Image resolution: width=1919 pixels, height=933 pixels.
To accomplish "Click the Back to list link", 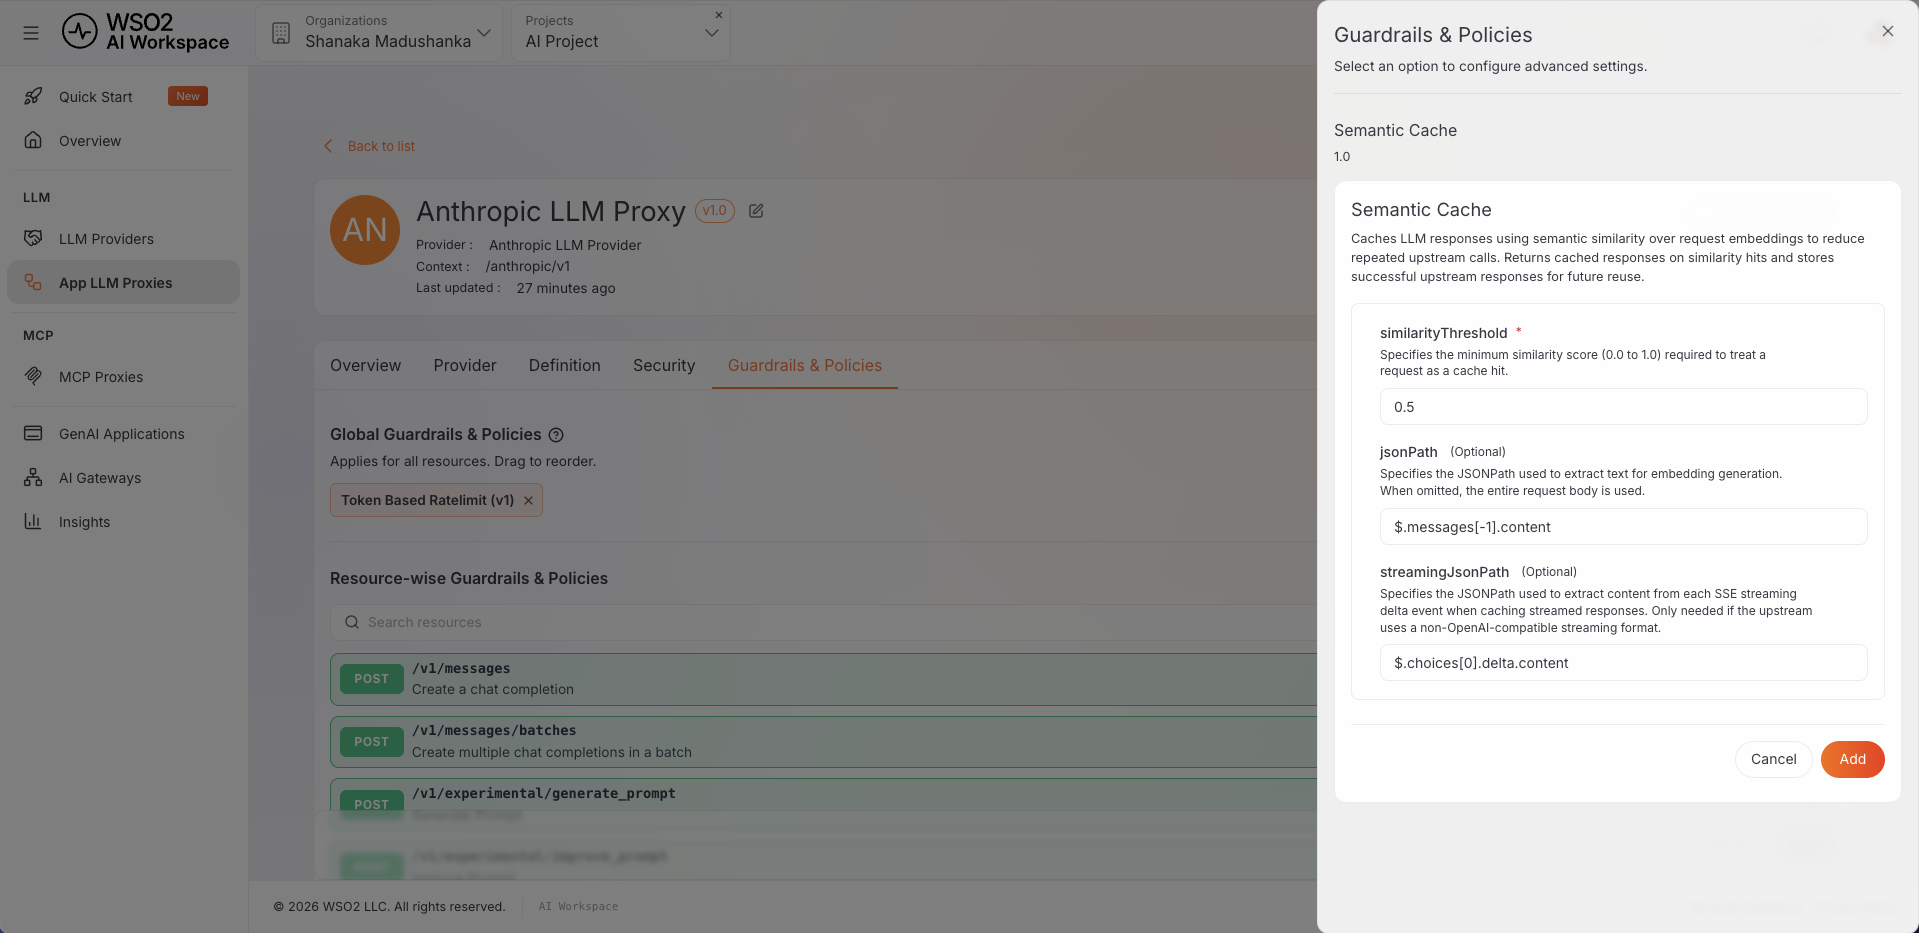I will [381, 146].
